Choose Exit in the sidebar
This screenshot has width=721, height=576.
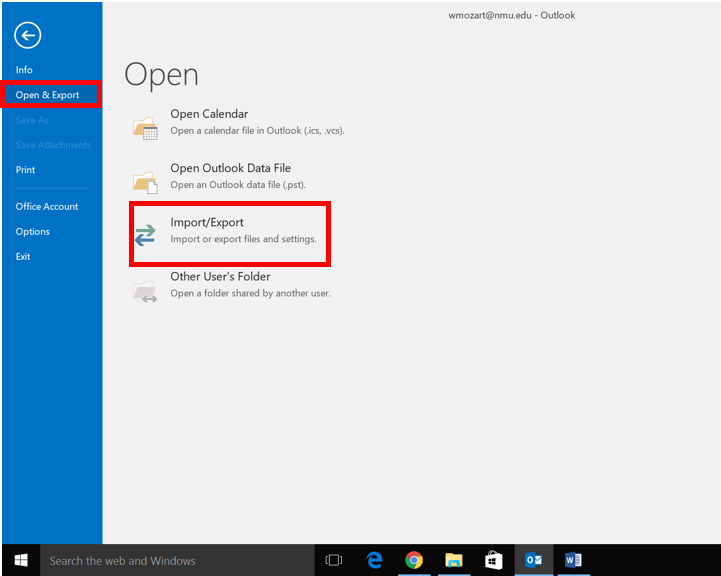click(23, 257)
